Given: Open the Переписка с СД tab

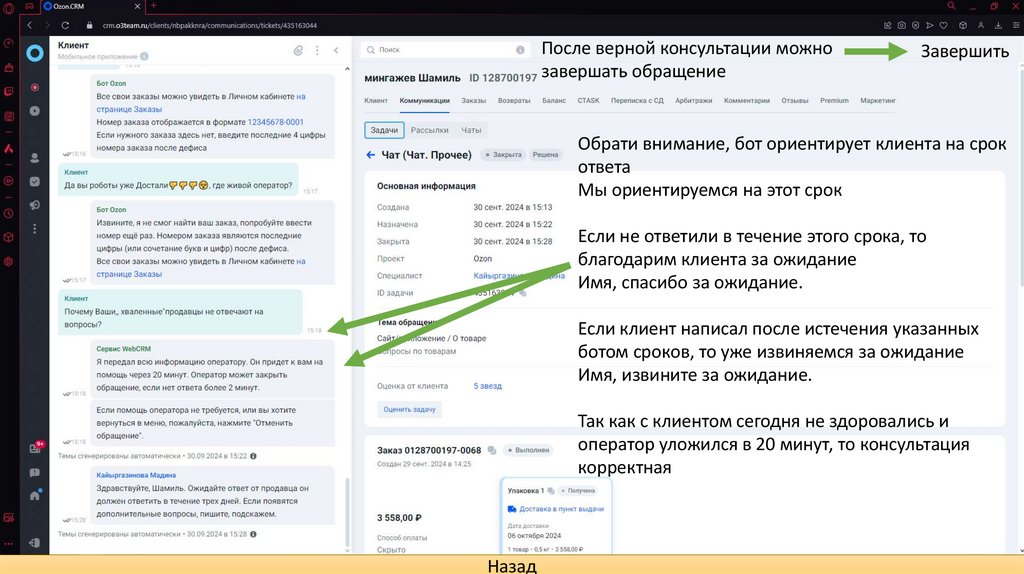Looking at the screenshot, I should point(637,101).
